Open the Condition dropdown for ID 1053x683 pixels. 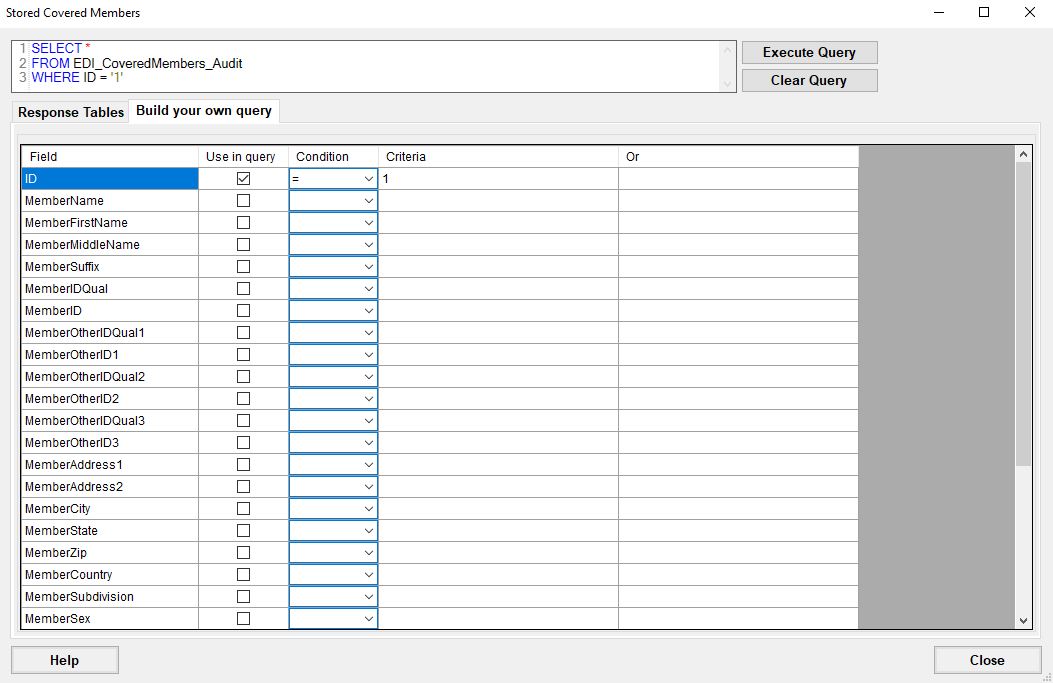tap(369, 179)
